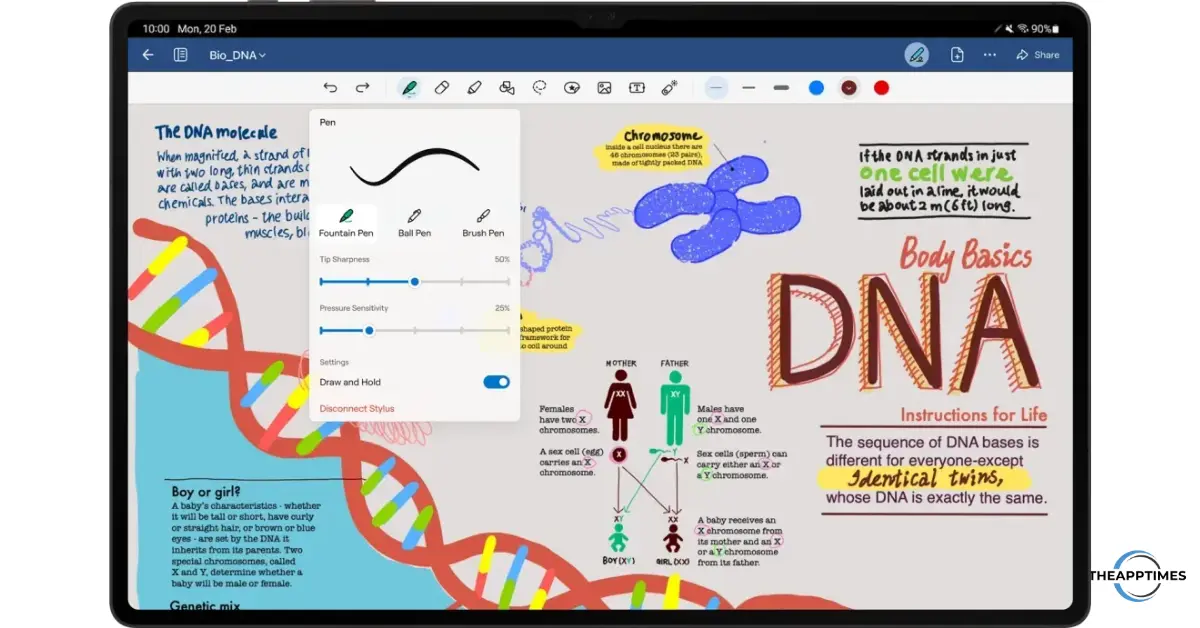Redo the last action
Viewport: 1200px width, 628px height.
(363, 88)
